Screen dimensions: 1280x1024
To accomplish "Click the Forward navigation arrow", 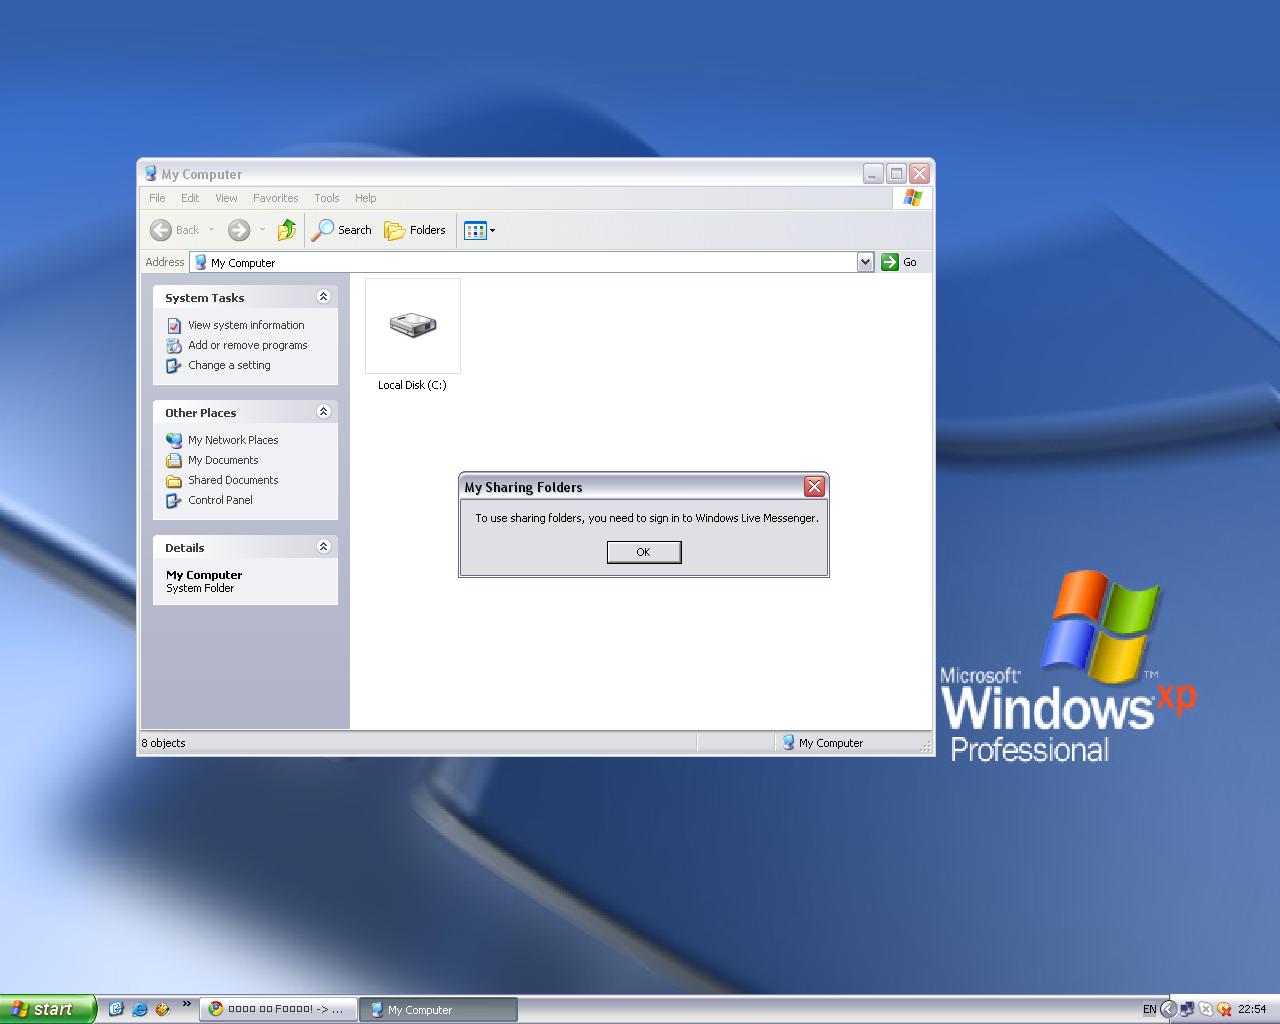I will tap(238, 230).
